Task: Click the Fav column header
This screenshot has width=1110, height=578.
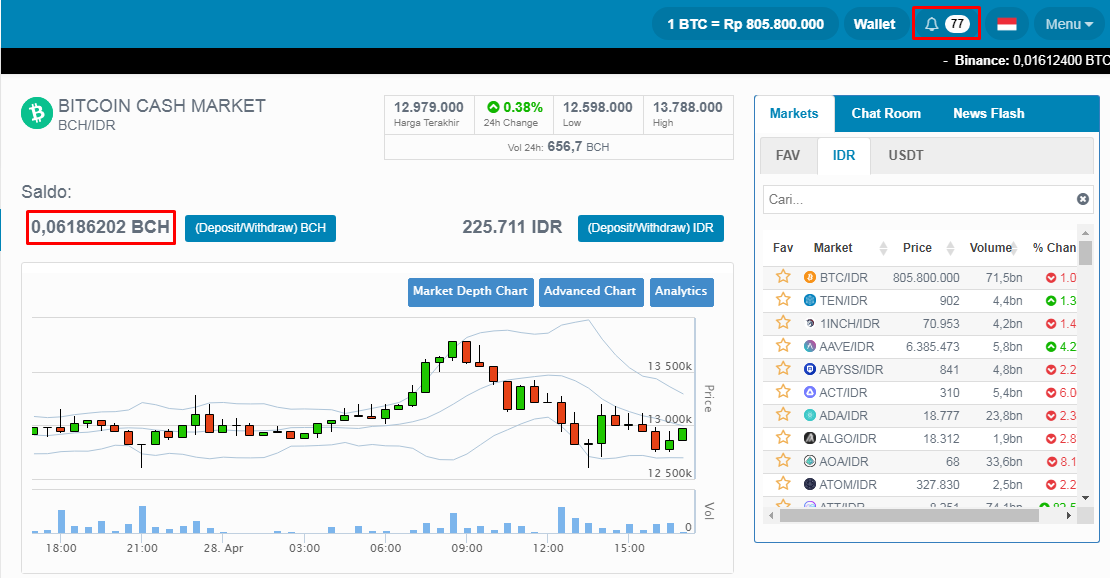Action: tap(782, 248)
